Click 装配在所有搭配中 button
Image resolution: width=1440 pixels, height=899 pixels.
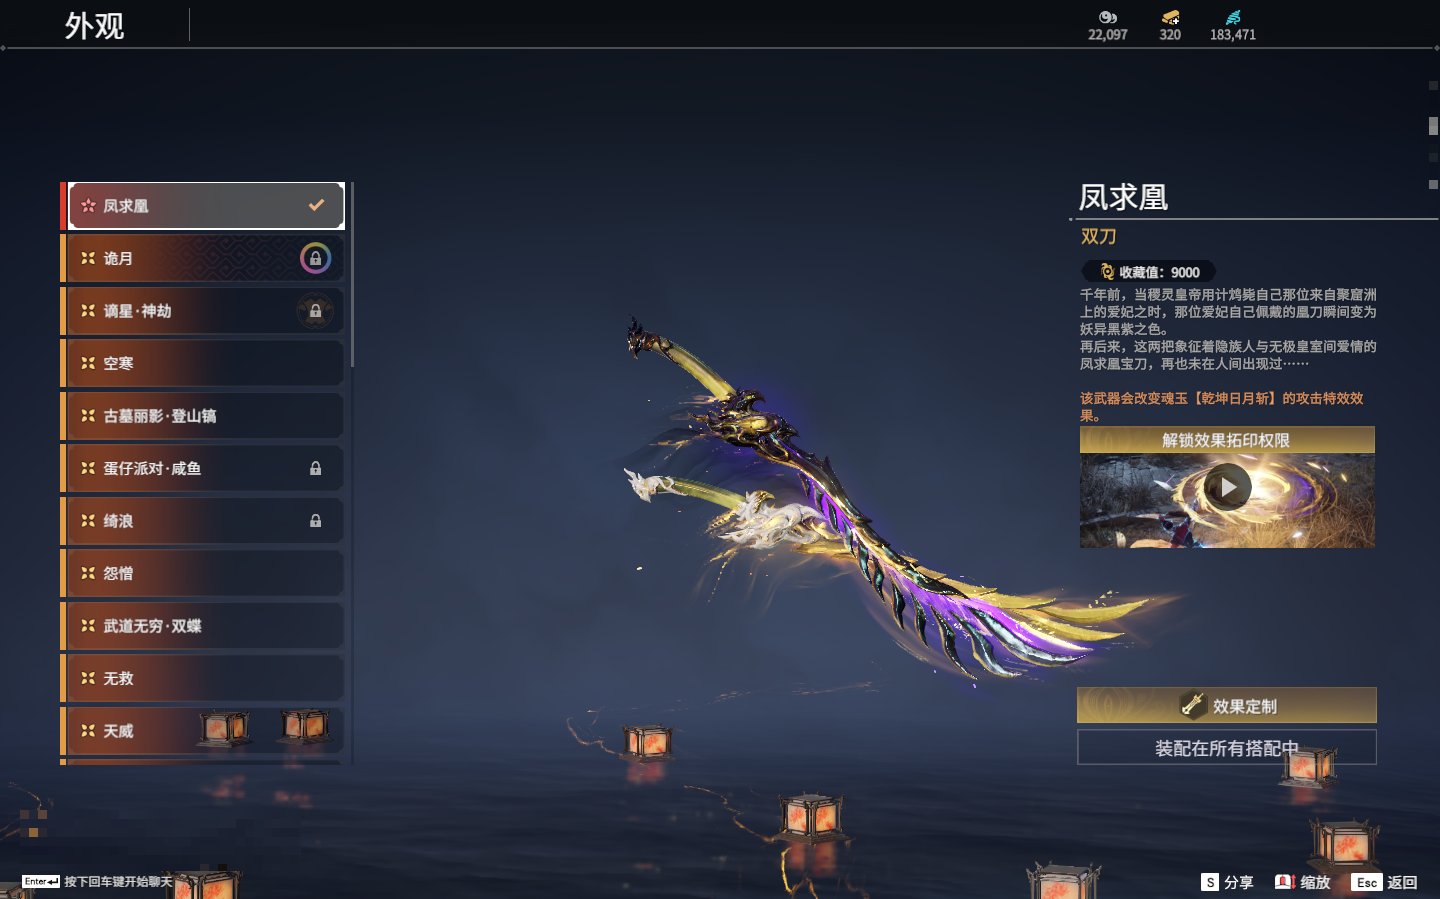point(1227,747)
